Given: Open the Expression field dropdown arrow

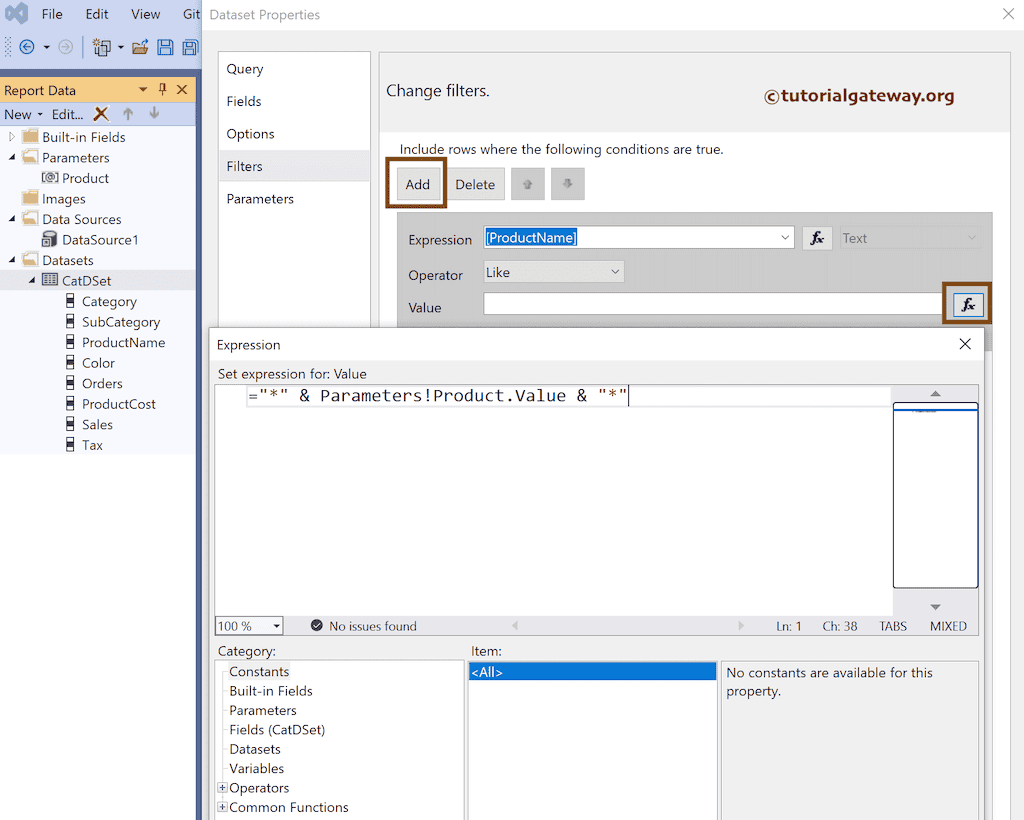Looking at the screenshot, I should (783, 238).
